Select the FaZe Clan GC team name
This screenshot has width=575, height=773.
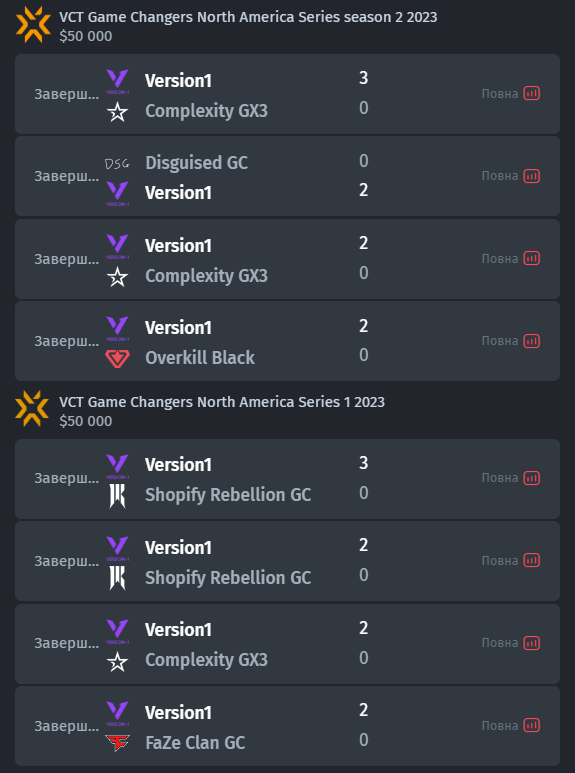195,742
